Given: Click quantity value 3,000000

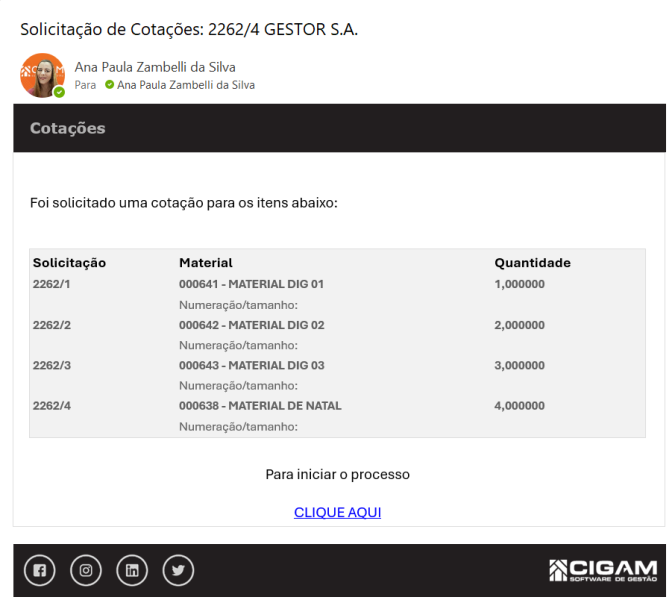Looking at the screenshot, I should tap(519, 365).
